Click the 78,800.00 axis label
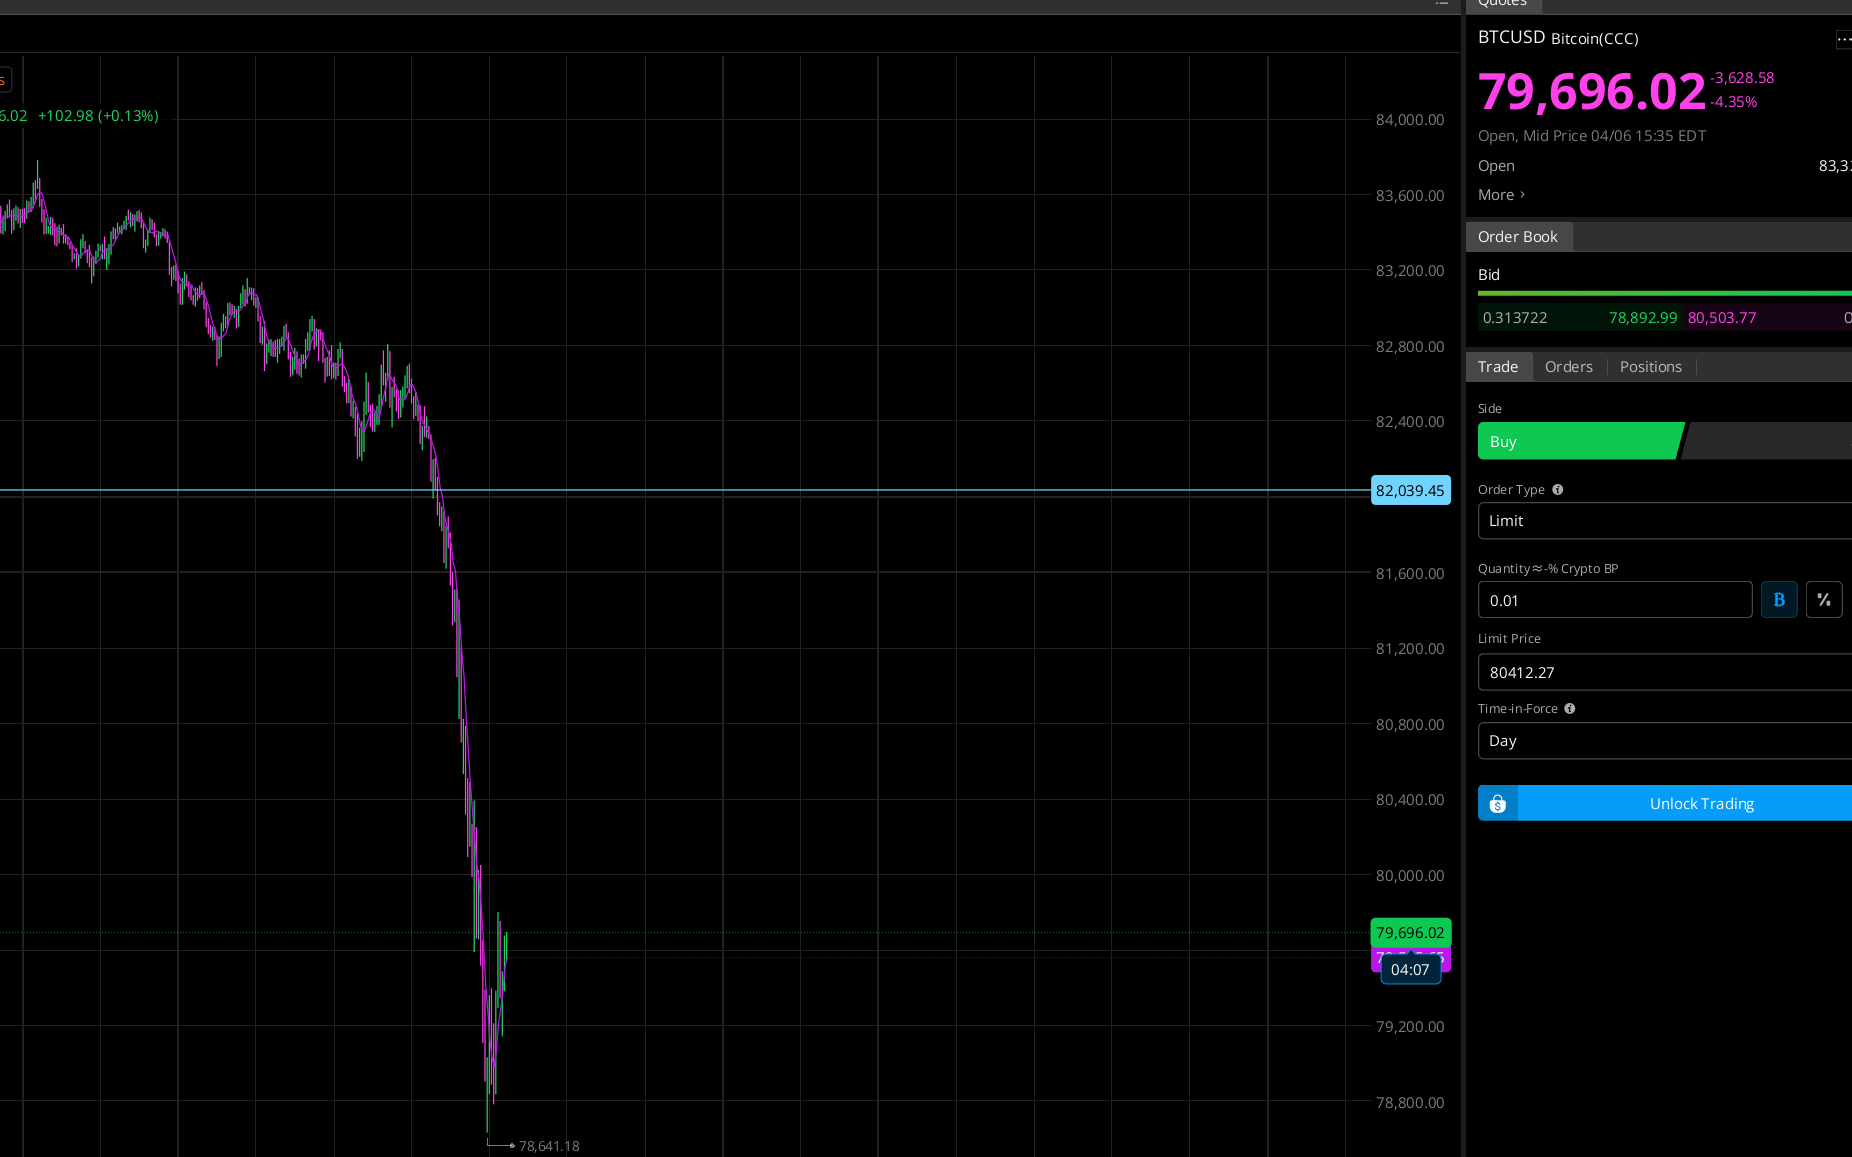Viewport: 1852px width, 1157px height. 1410,1103
